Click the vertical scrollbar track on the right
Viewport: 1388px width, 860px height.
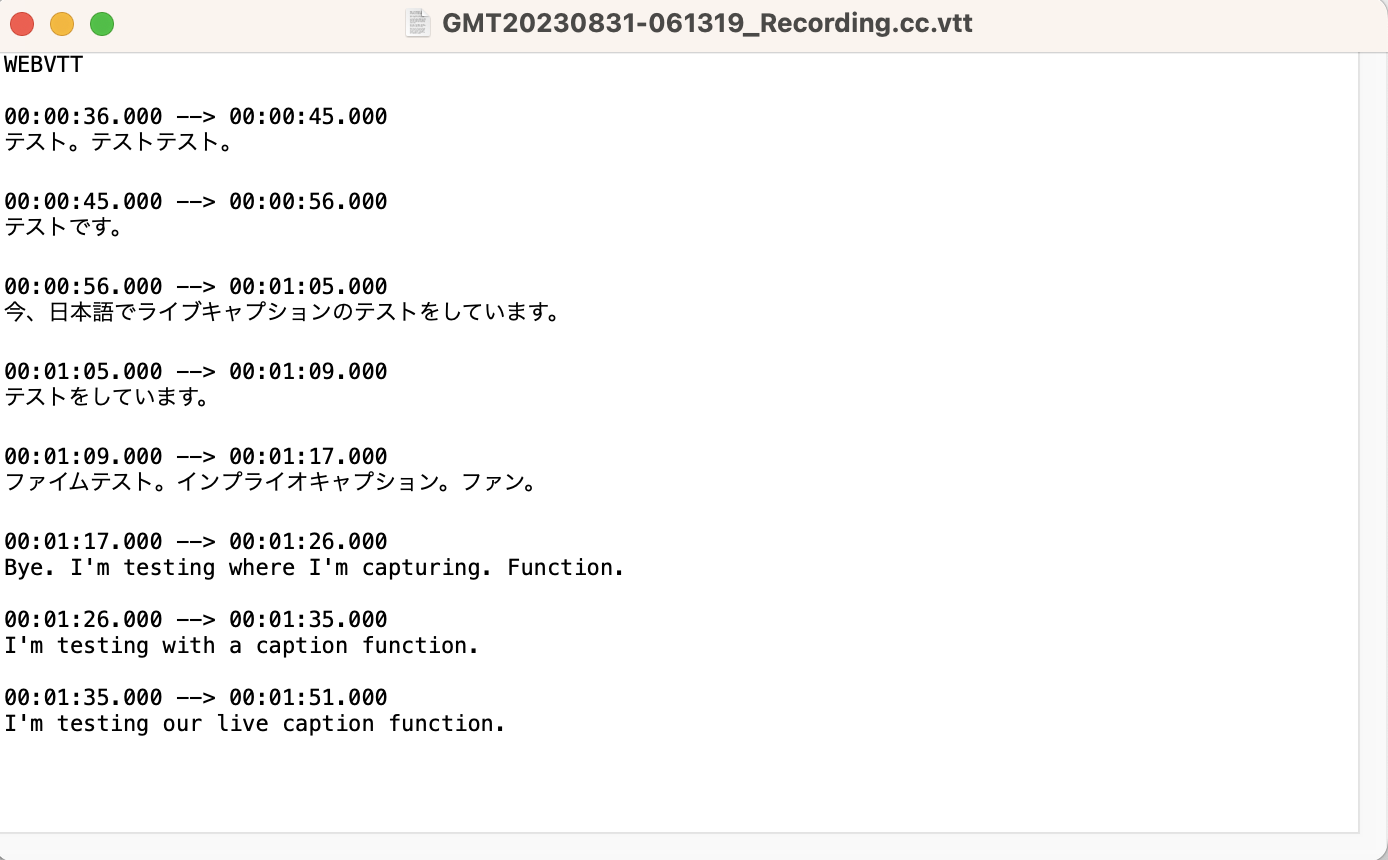1372,440
